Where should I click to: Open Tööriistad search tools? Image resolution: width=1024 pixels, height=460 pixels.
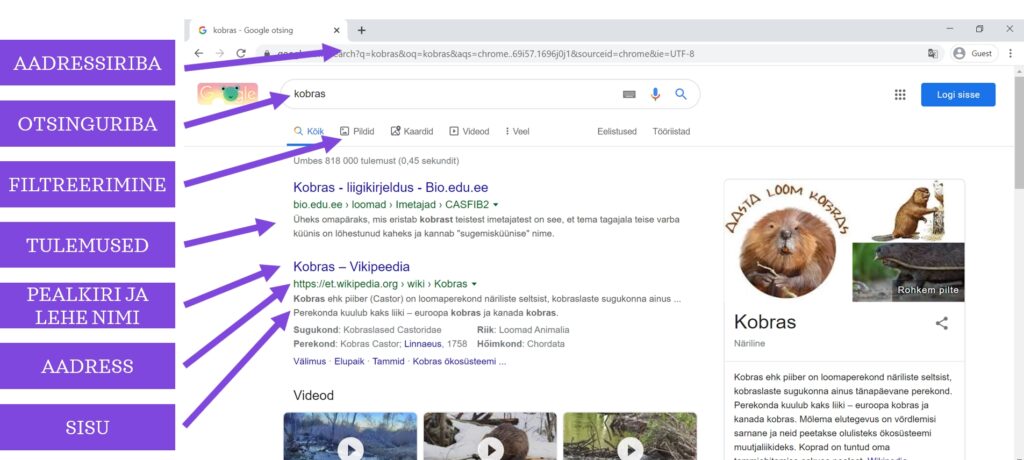coord(671,131)
